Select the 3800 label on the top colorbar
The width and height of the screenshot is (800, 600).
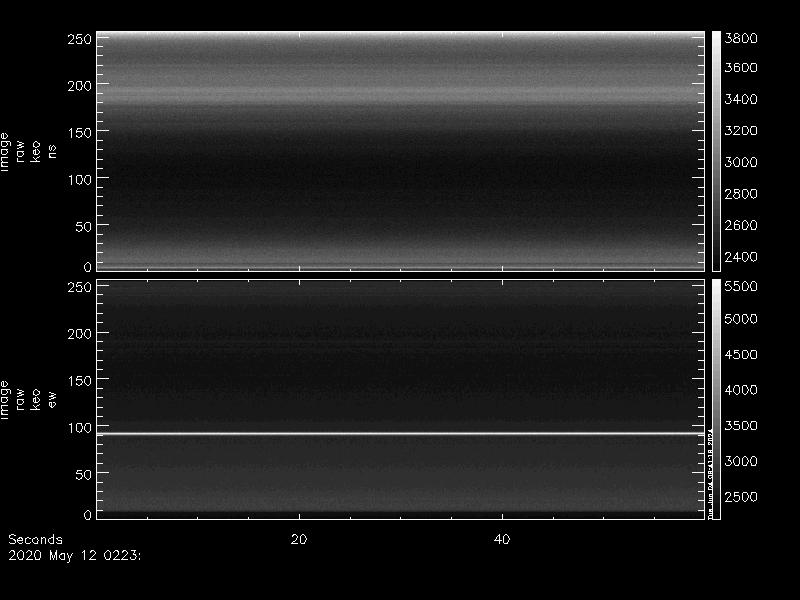tap(744, 38)
